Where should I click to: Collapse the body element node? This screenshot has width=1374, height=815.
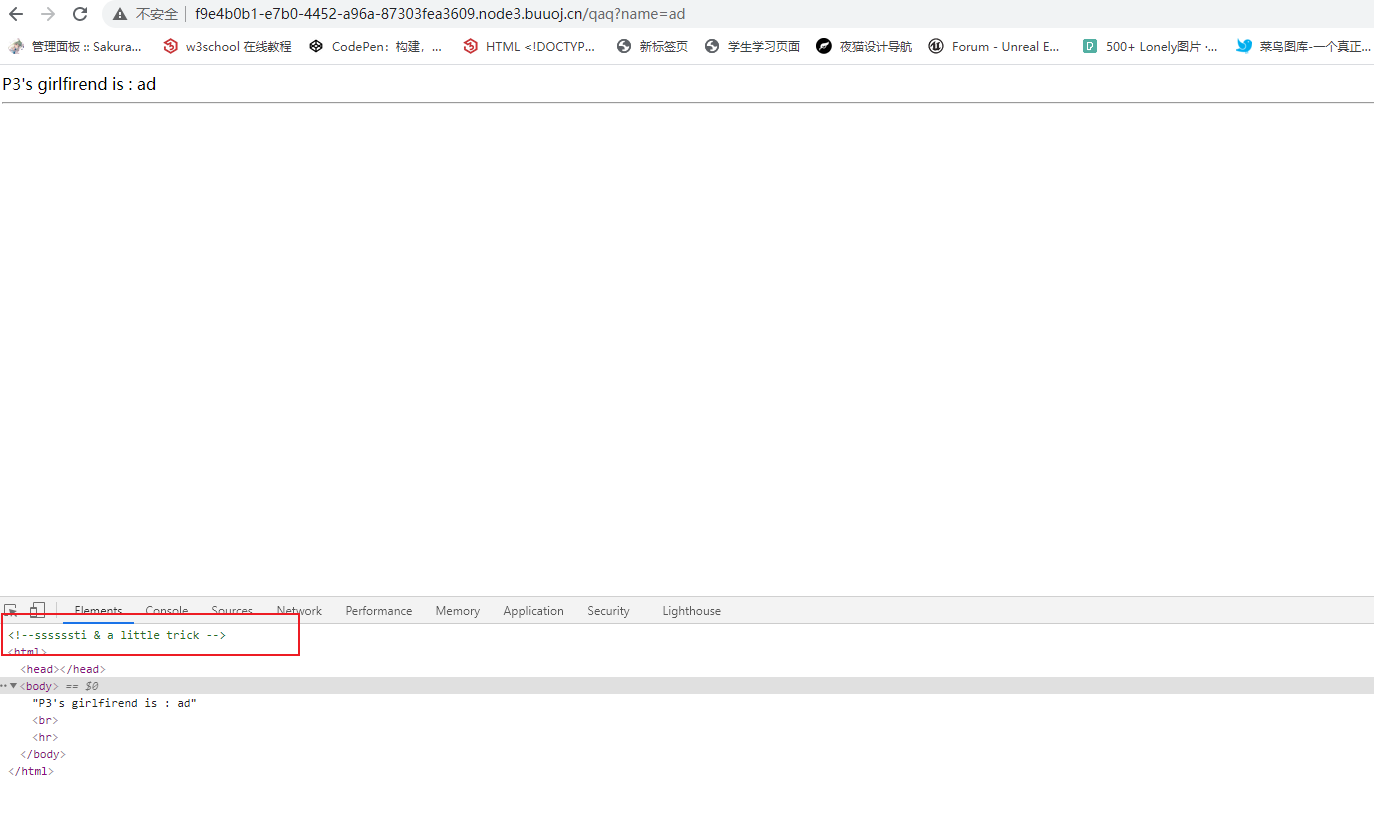(14, 686)
